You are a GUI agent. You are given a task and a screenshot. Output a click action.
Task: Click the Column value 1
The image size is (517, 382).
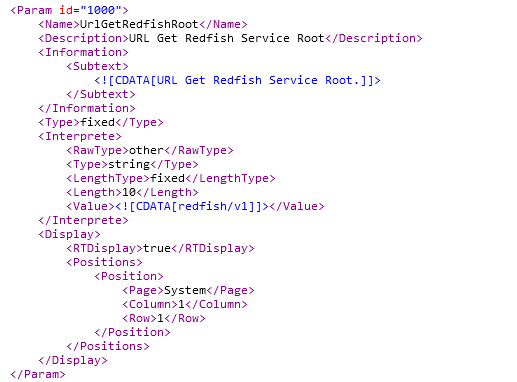tap(181, 304)
